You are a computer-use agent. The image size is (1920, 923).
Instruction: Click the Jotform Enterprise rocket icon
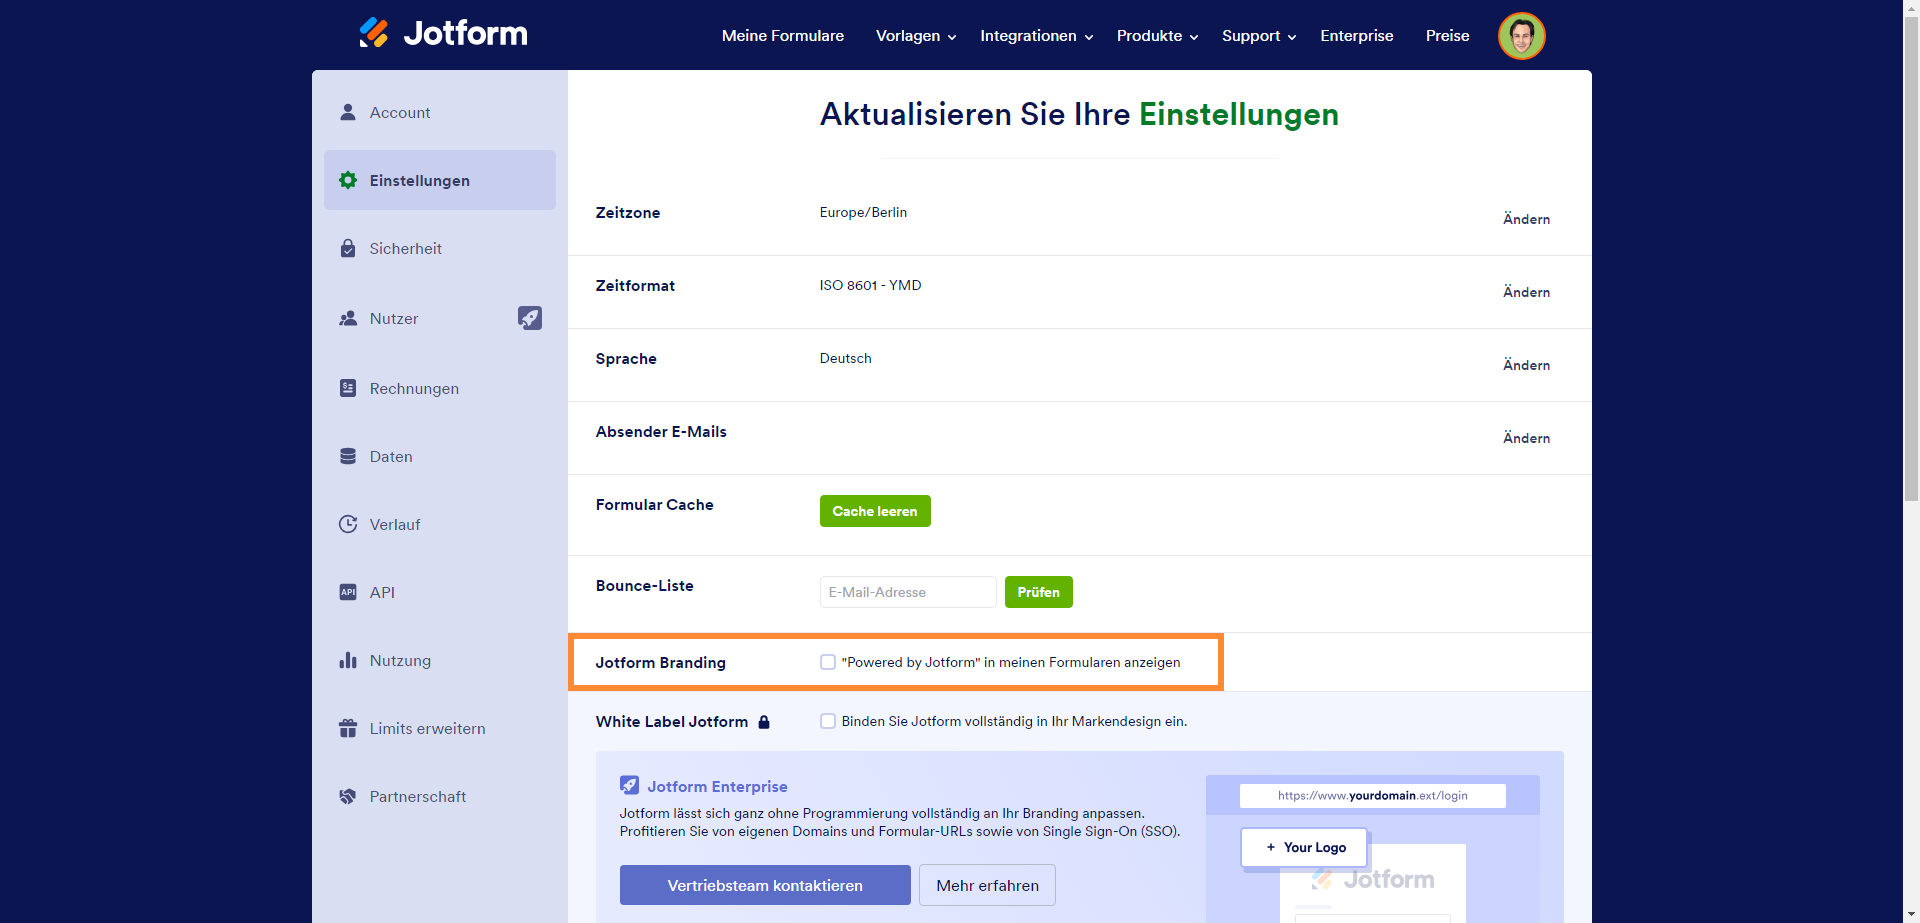(629, 785)
